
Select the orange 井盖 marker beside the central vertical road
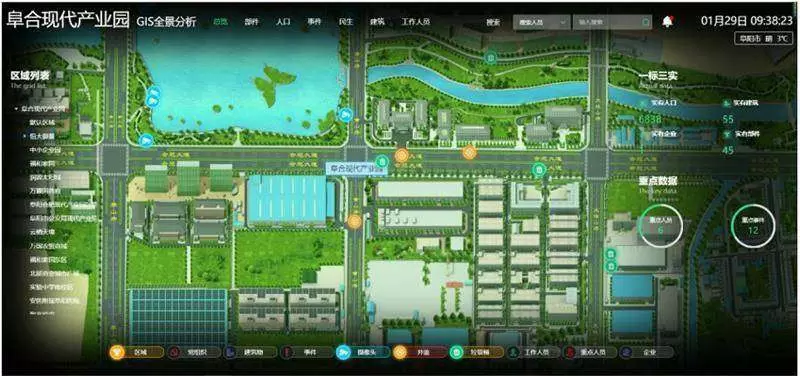point(354,221)
